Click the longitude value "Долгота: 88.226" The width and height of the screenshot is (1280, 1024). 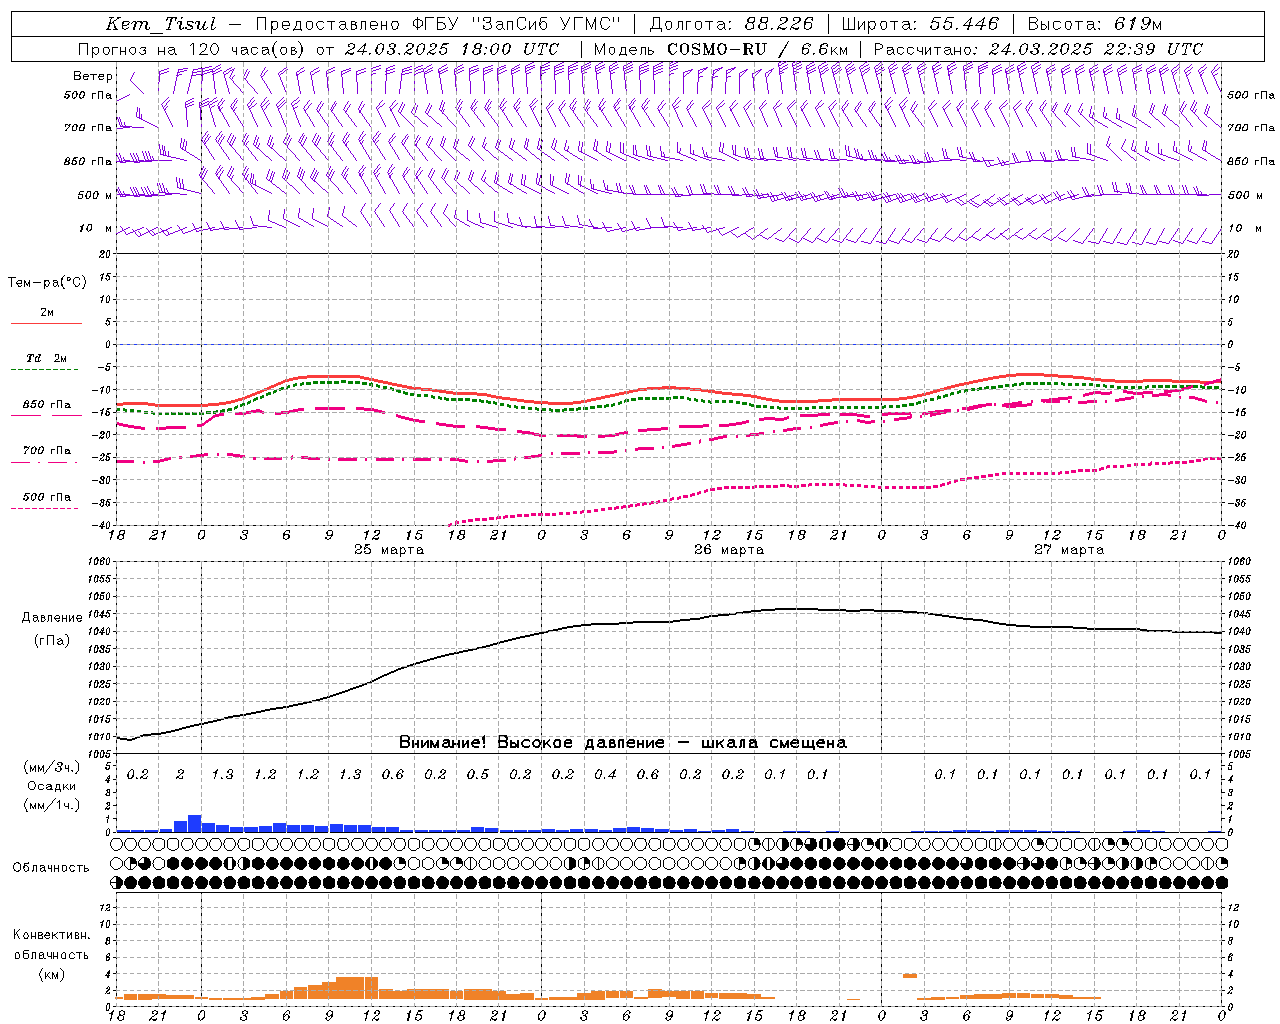click(x=732, y=24)
